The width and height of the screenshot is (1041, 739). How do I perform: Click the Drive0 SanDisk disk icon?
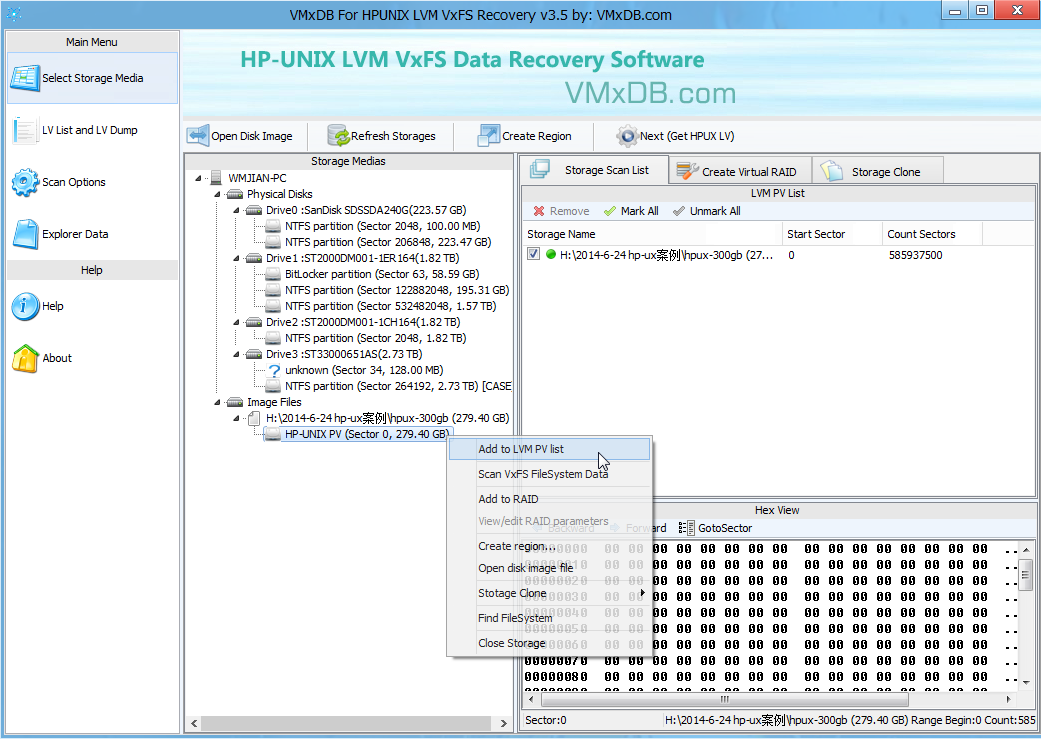pos(254,210)
